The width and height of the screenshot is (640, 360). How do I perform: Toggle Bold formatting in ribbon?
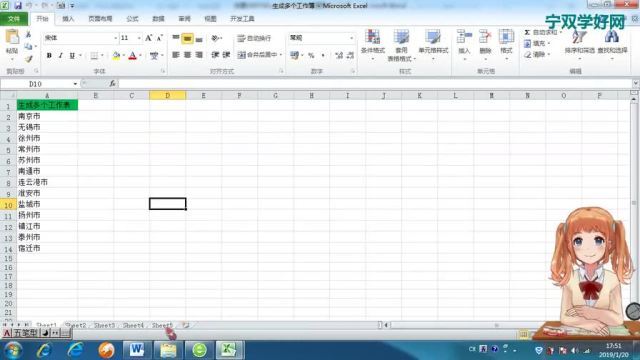[x=49, y=55]
